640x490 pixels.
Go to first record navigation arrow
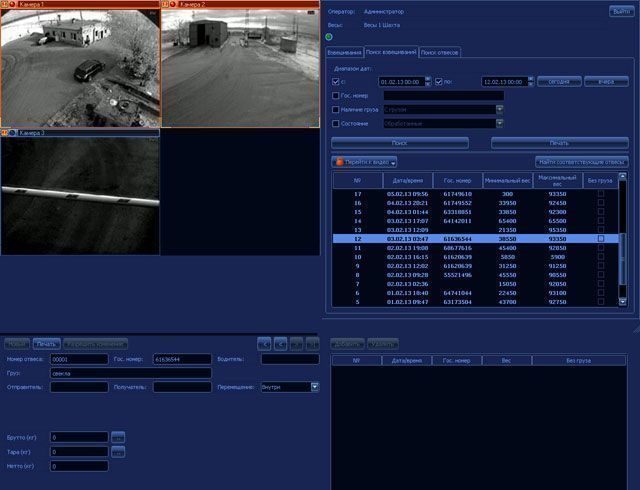click(x=264, y=344)
